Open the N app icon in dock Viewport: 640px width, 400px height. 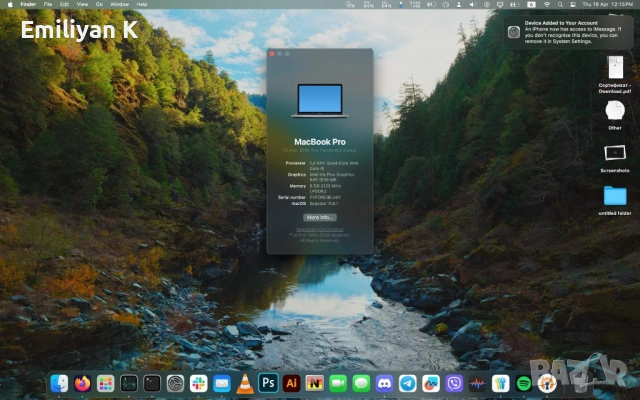coord(315,384)
